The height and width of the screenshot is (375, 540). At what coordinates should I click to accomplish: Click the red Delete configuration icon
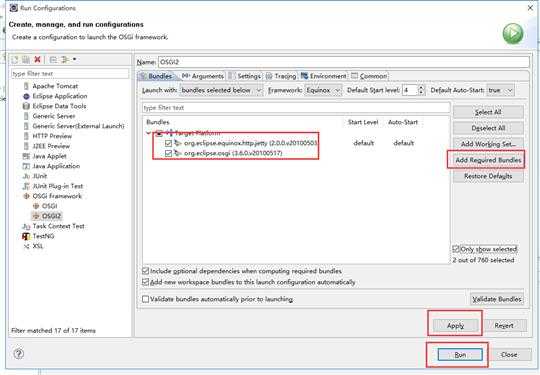pos(38,60)
